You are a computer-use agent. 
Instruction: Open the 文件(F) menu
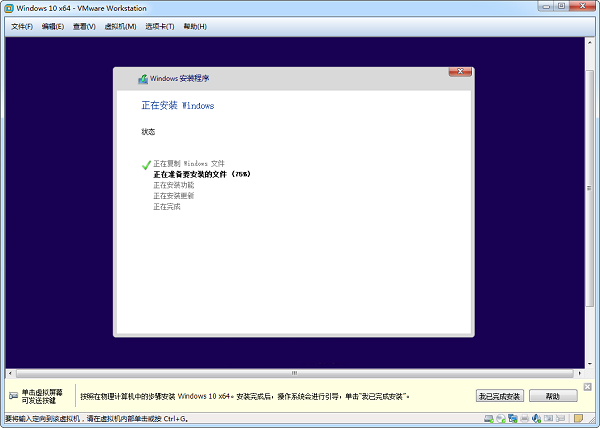click(22, 26)
